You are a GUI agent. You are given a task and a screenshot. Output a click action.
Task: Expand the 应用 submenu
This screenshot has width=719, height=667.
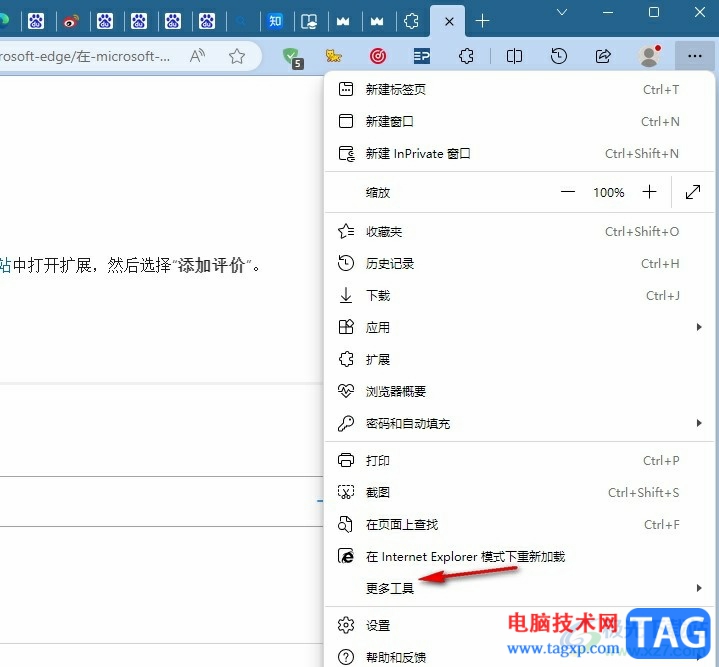click(x=519, y=327)
